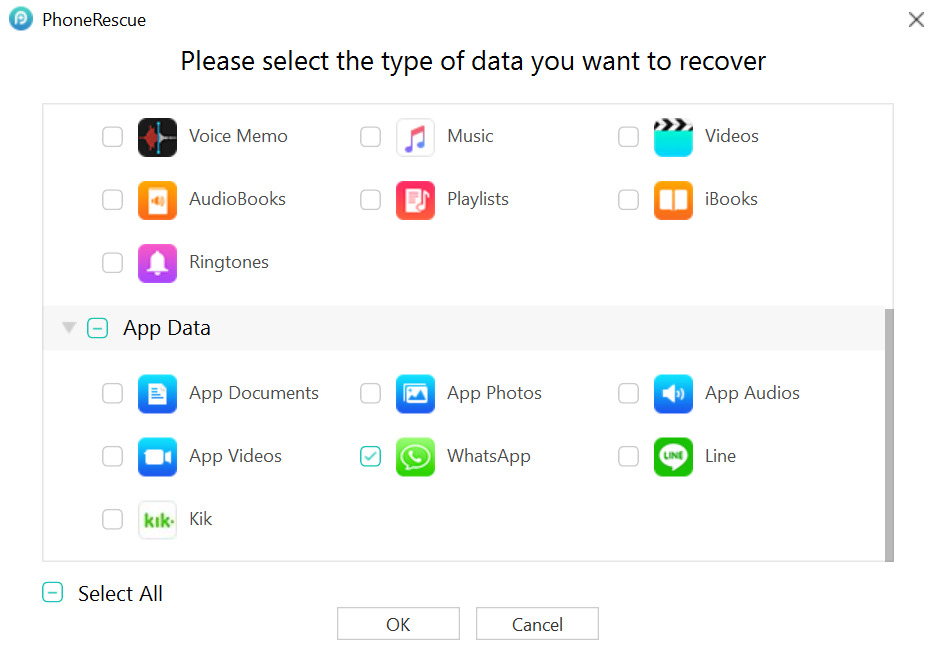Viewport: 934px width, 666px height.
Task: Uncheck the WhatsApp checkbox
Action: pos(371,457)
